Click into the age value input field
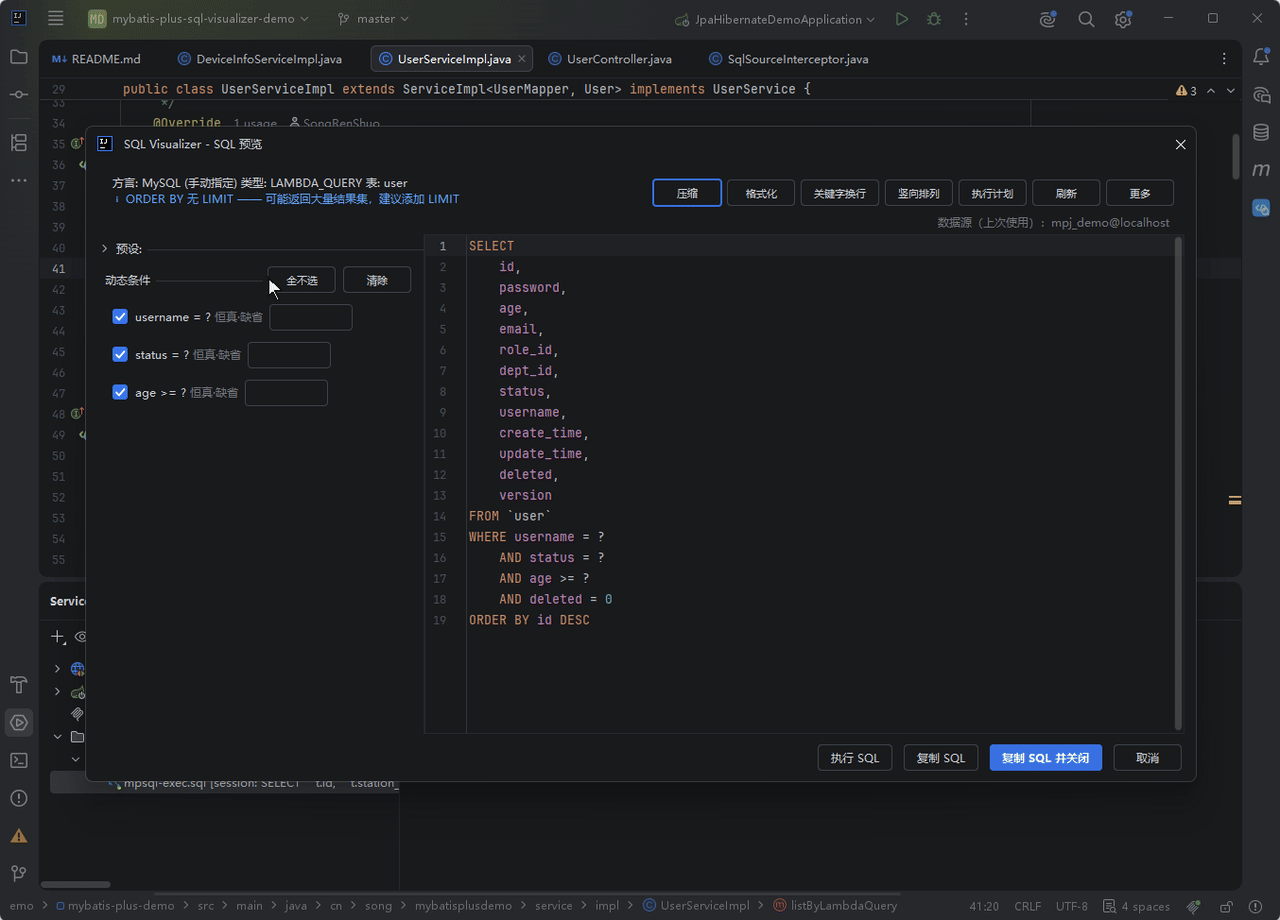The width and height of the screenshot is (1280, 920). tap(286, 393)
